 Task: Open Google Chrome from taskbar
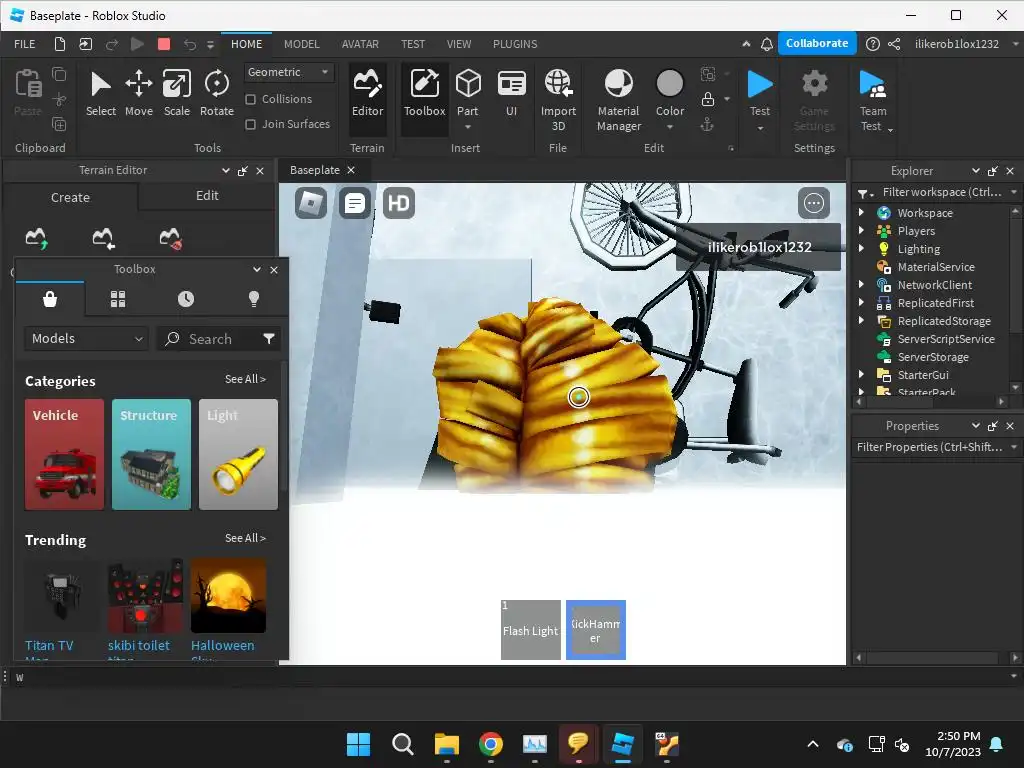click(490, 744)
